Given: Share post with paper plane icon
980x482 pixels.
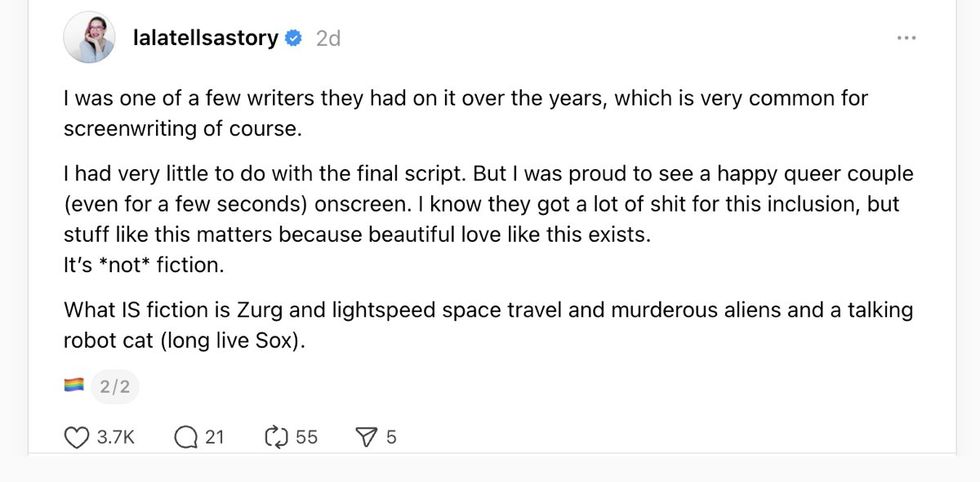Looking at the screenshot, I should (x=367, y=437).
